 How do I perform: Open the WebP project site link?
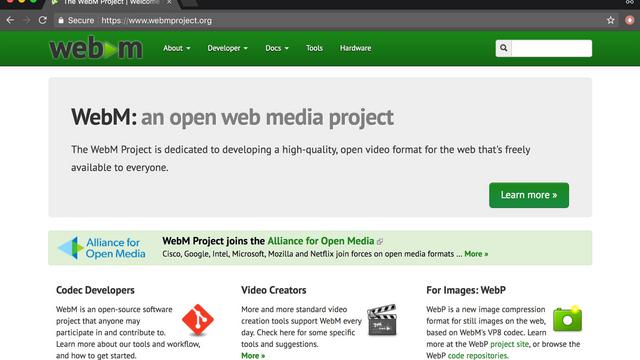point(509,344)
